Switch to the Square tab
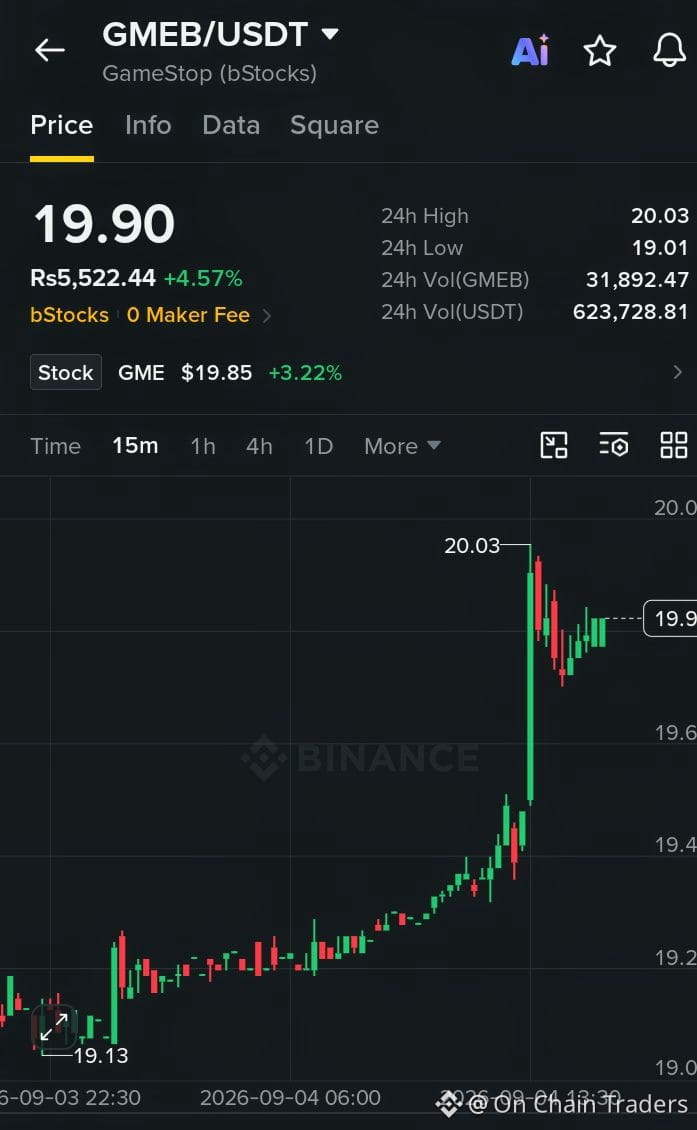Image resolution: width=697 pixels, height=1130 pixels. tap(334, 125)
